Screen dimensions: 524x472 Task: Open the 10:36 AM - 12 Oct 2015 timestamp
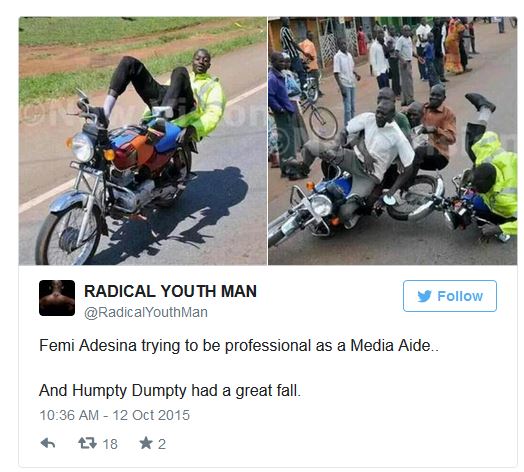click(115, 415)
